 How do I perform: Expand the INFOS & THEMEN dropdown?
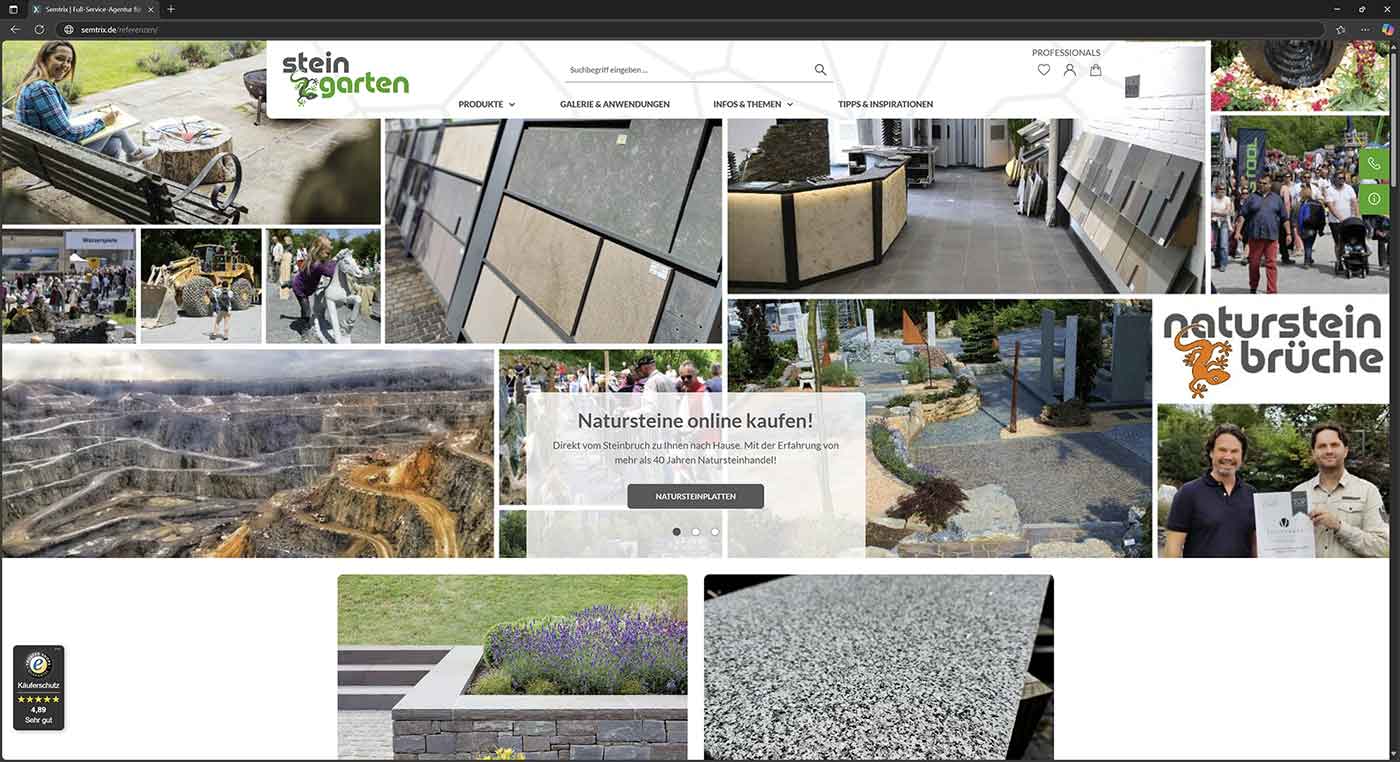(x=753, y=103)
